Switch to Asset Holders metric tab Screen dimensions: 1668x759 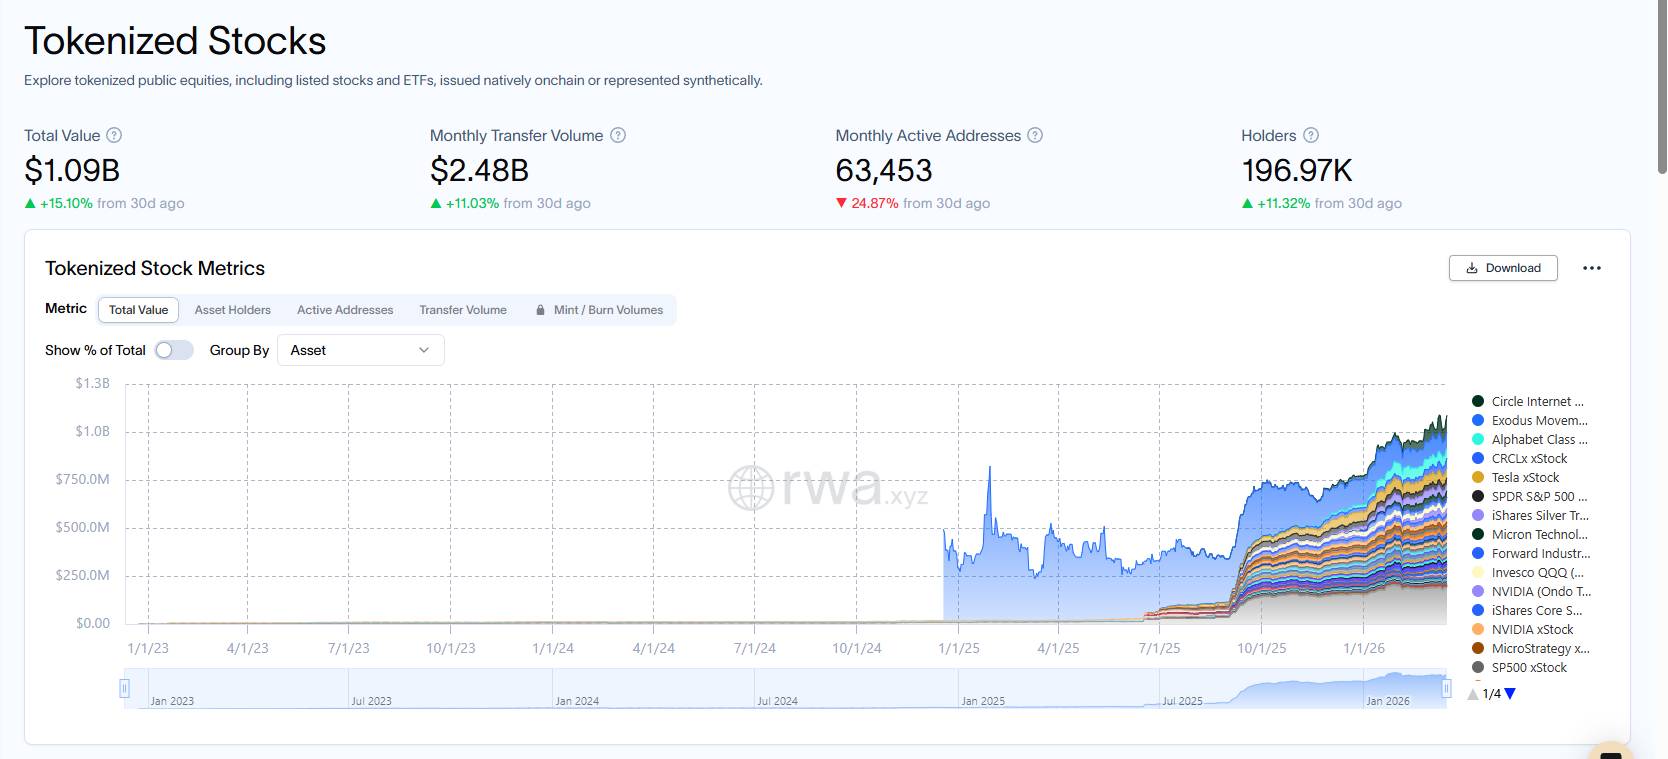coord(232,310)
